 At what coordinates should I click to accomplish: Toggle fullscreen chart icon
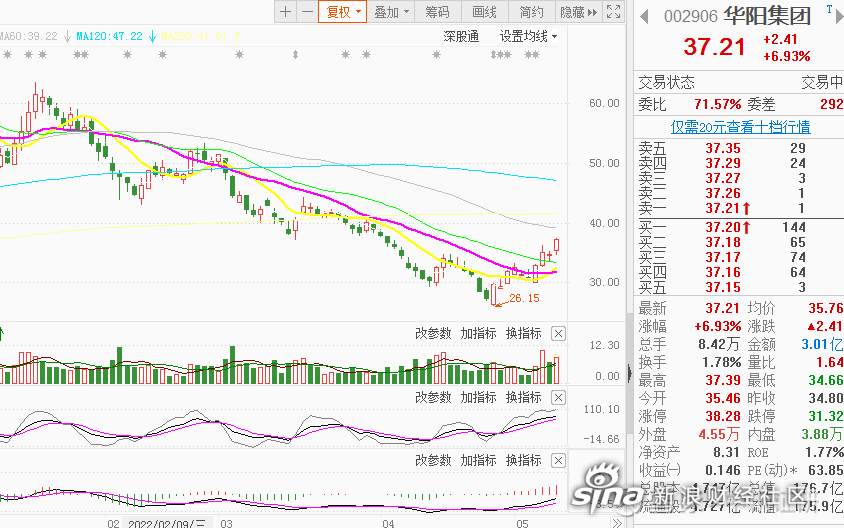tap(614, 12)
